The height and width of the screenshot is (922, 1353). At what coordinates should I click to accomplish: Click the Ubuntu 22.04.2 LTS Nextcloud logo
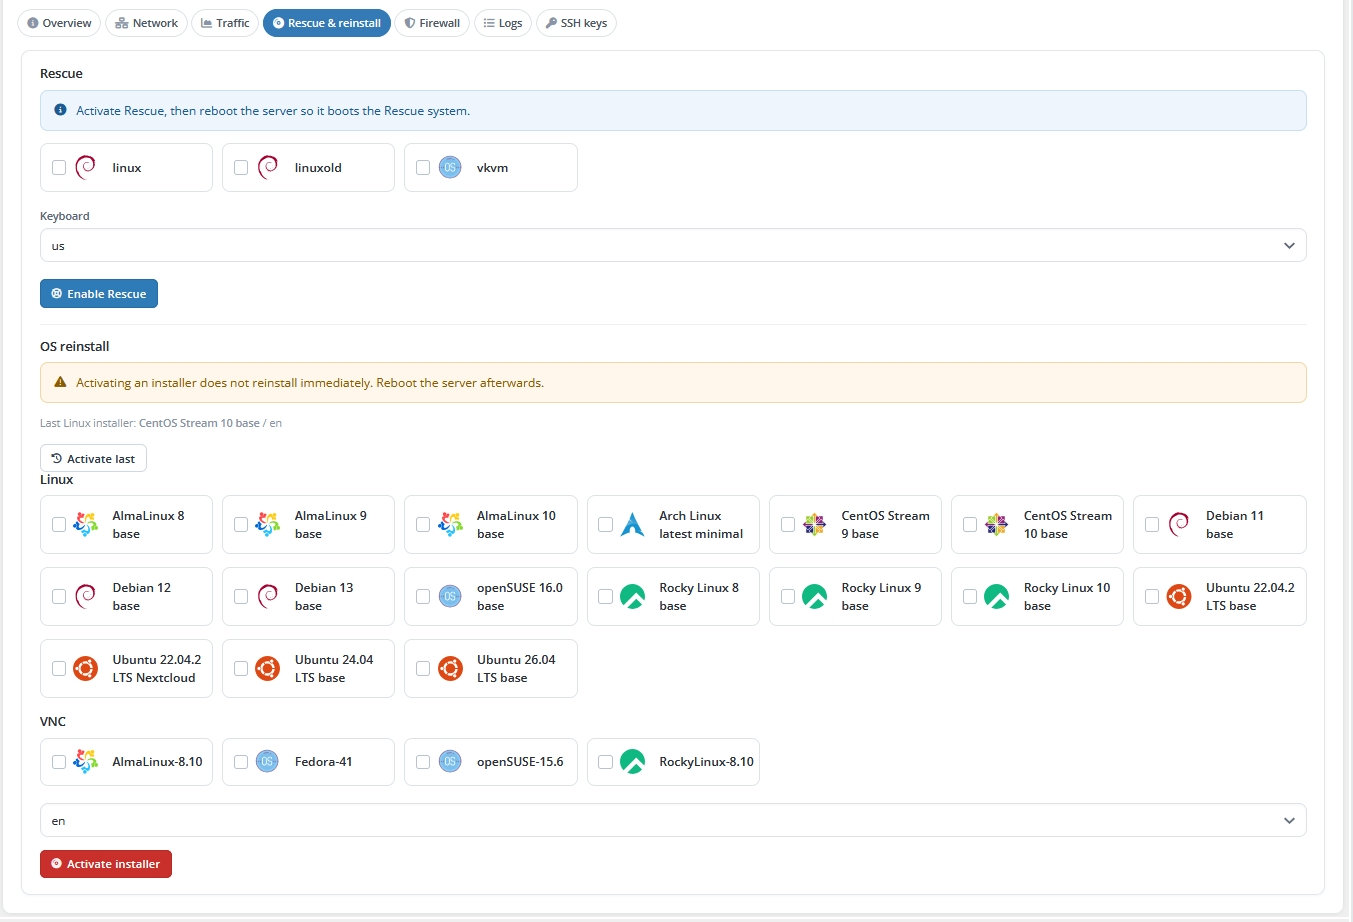(x=86, y=668)
